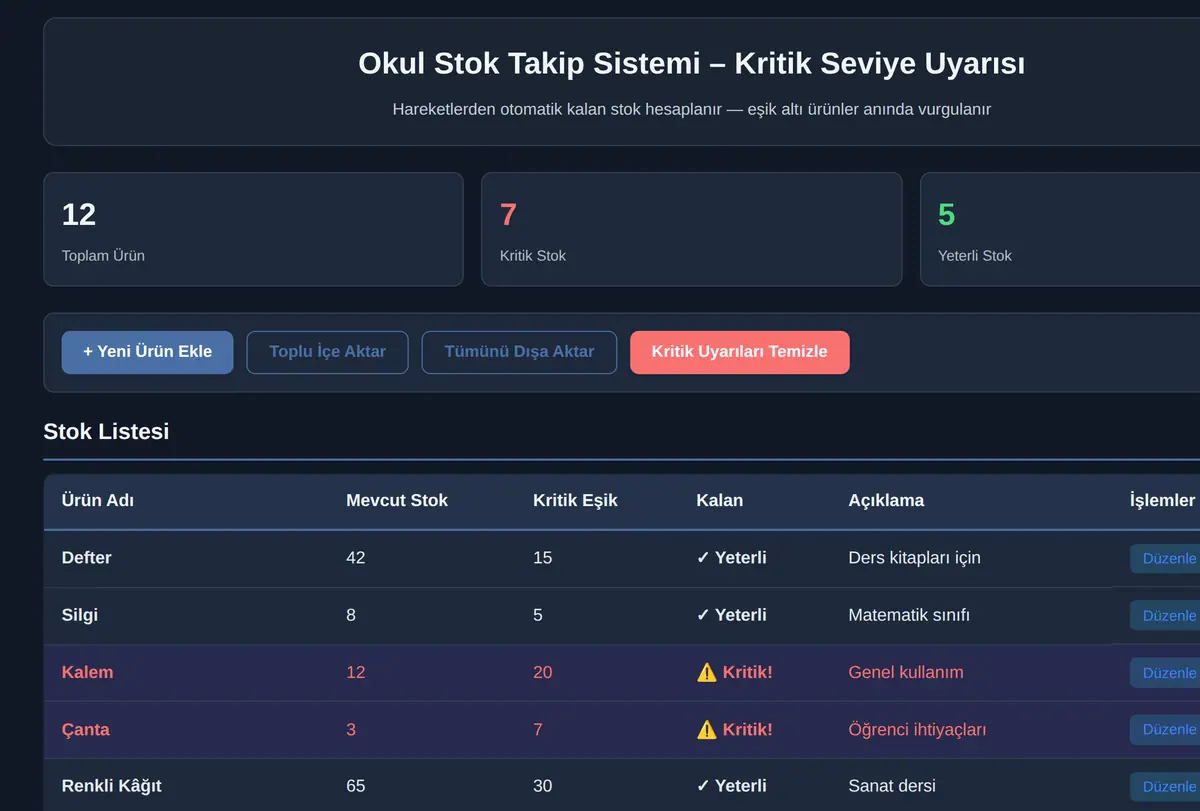Click the 'Genel kullanım' description
The height and width of the screenshot is (811, 1200).
[906, 672]
